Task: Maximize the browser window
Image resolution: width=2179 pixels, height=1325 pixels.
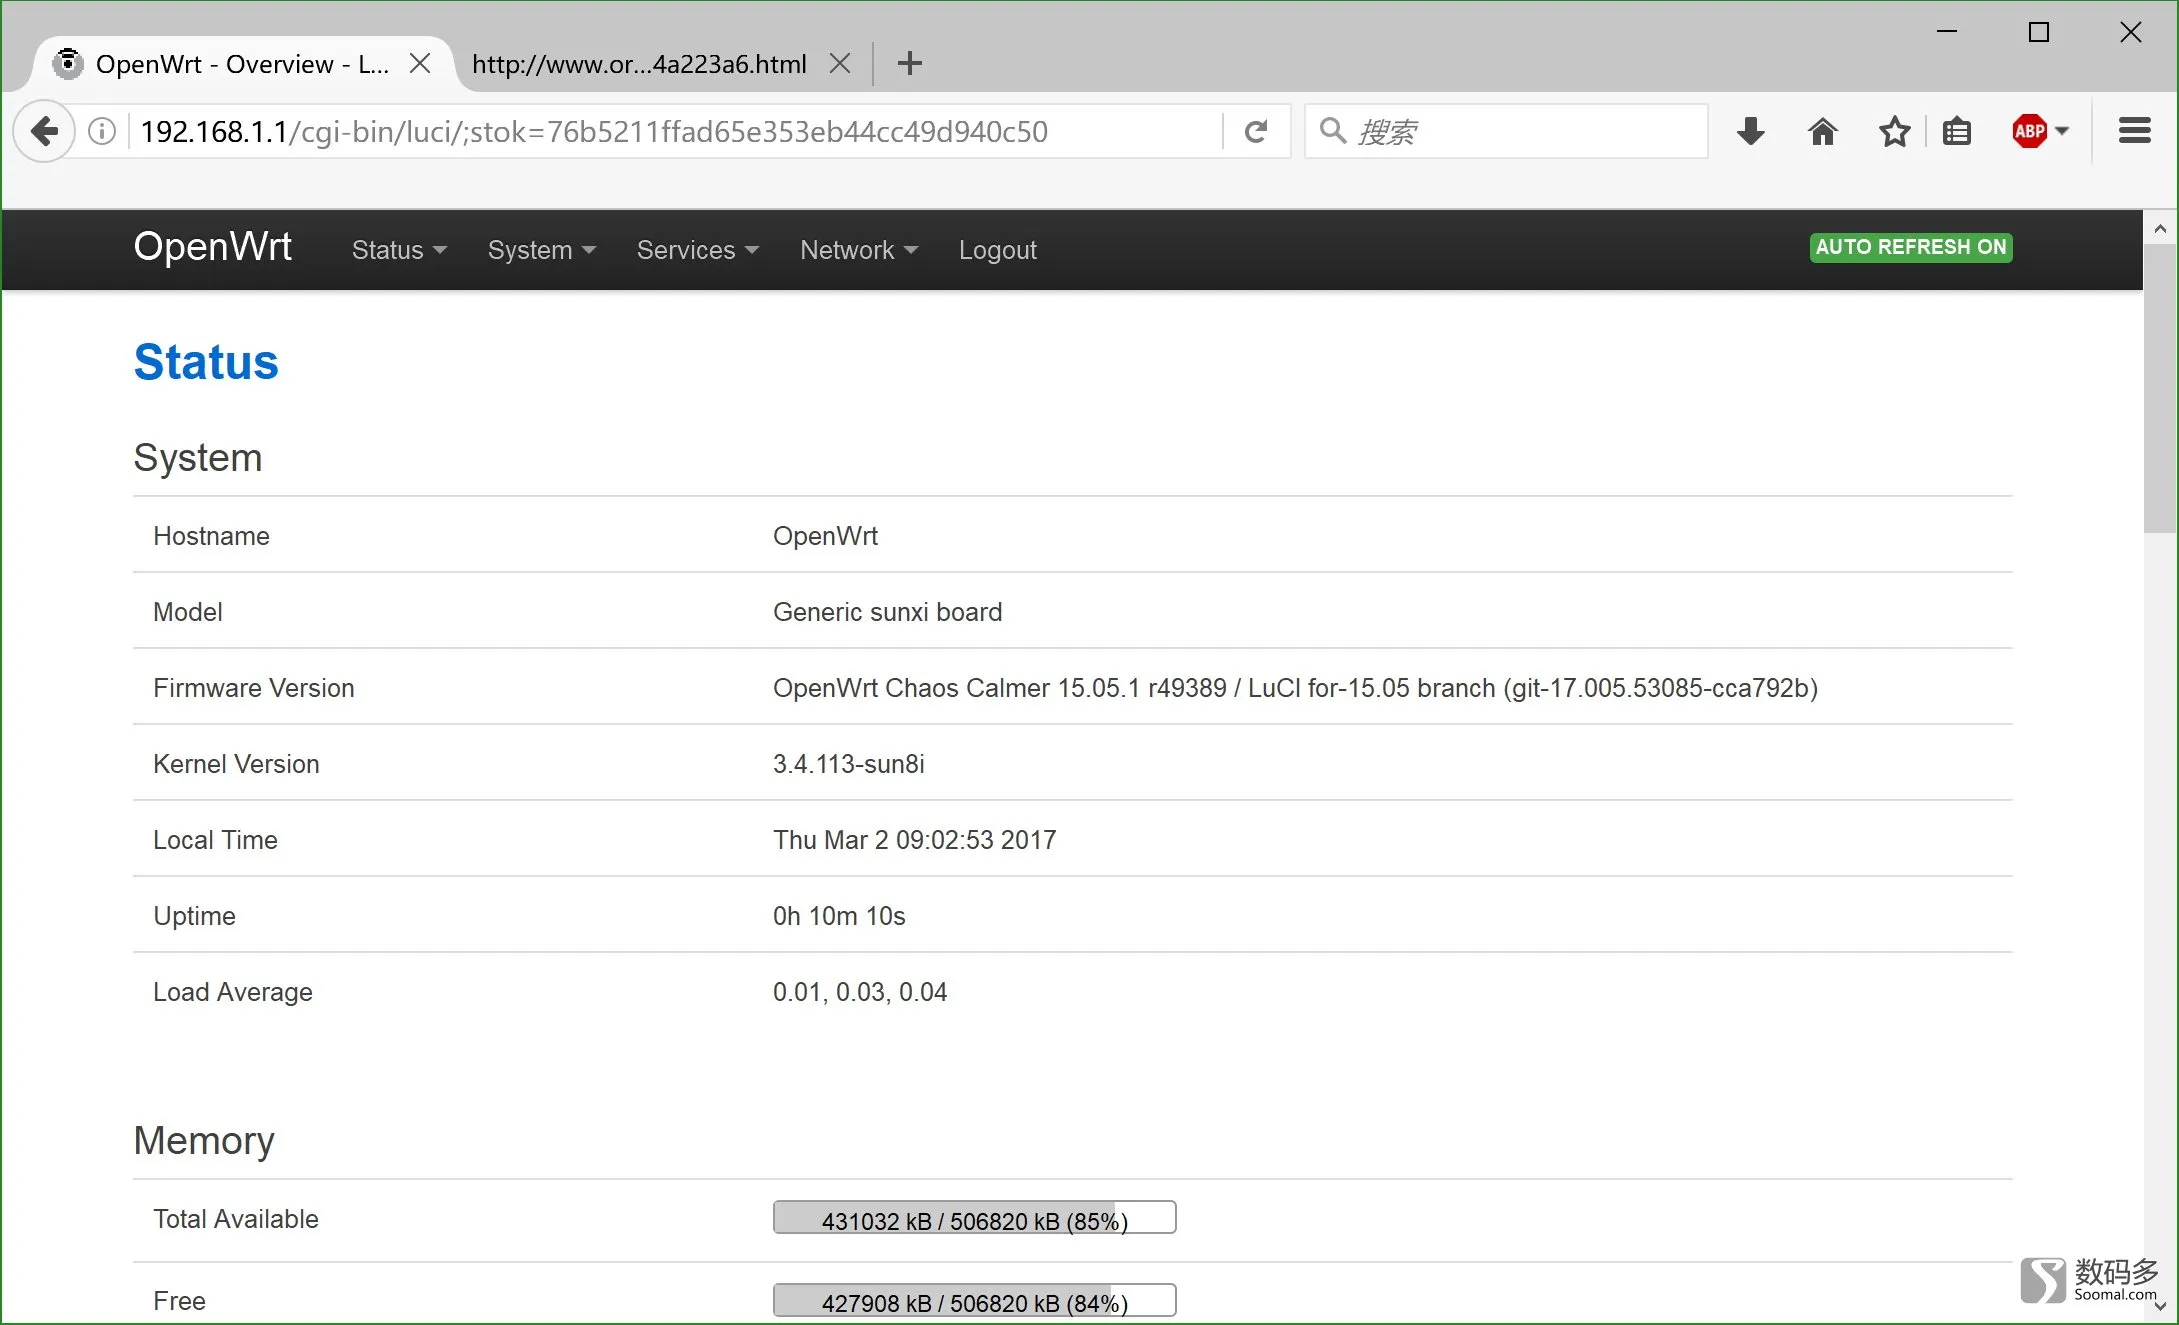Action: pyautogui.click(x=2038, y=32)
